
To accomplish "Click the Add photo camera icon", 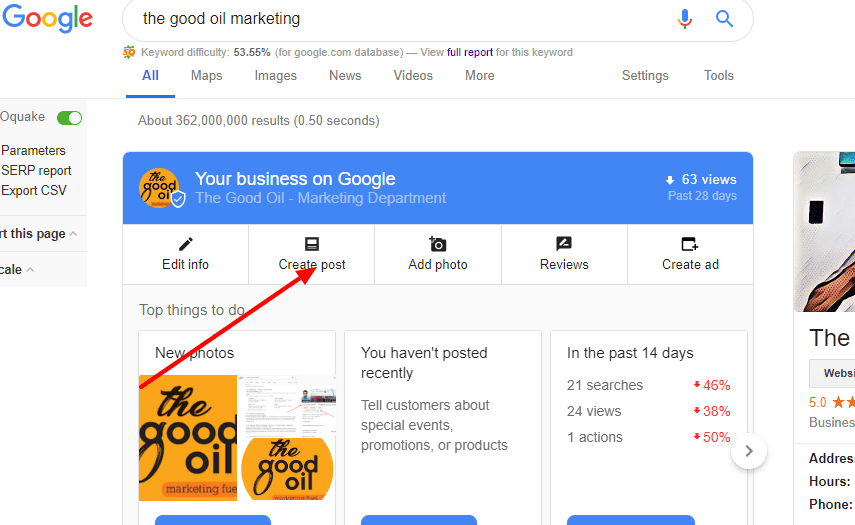I will coord(437,244).
